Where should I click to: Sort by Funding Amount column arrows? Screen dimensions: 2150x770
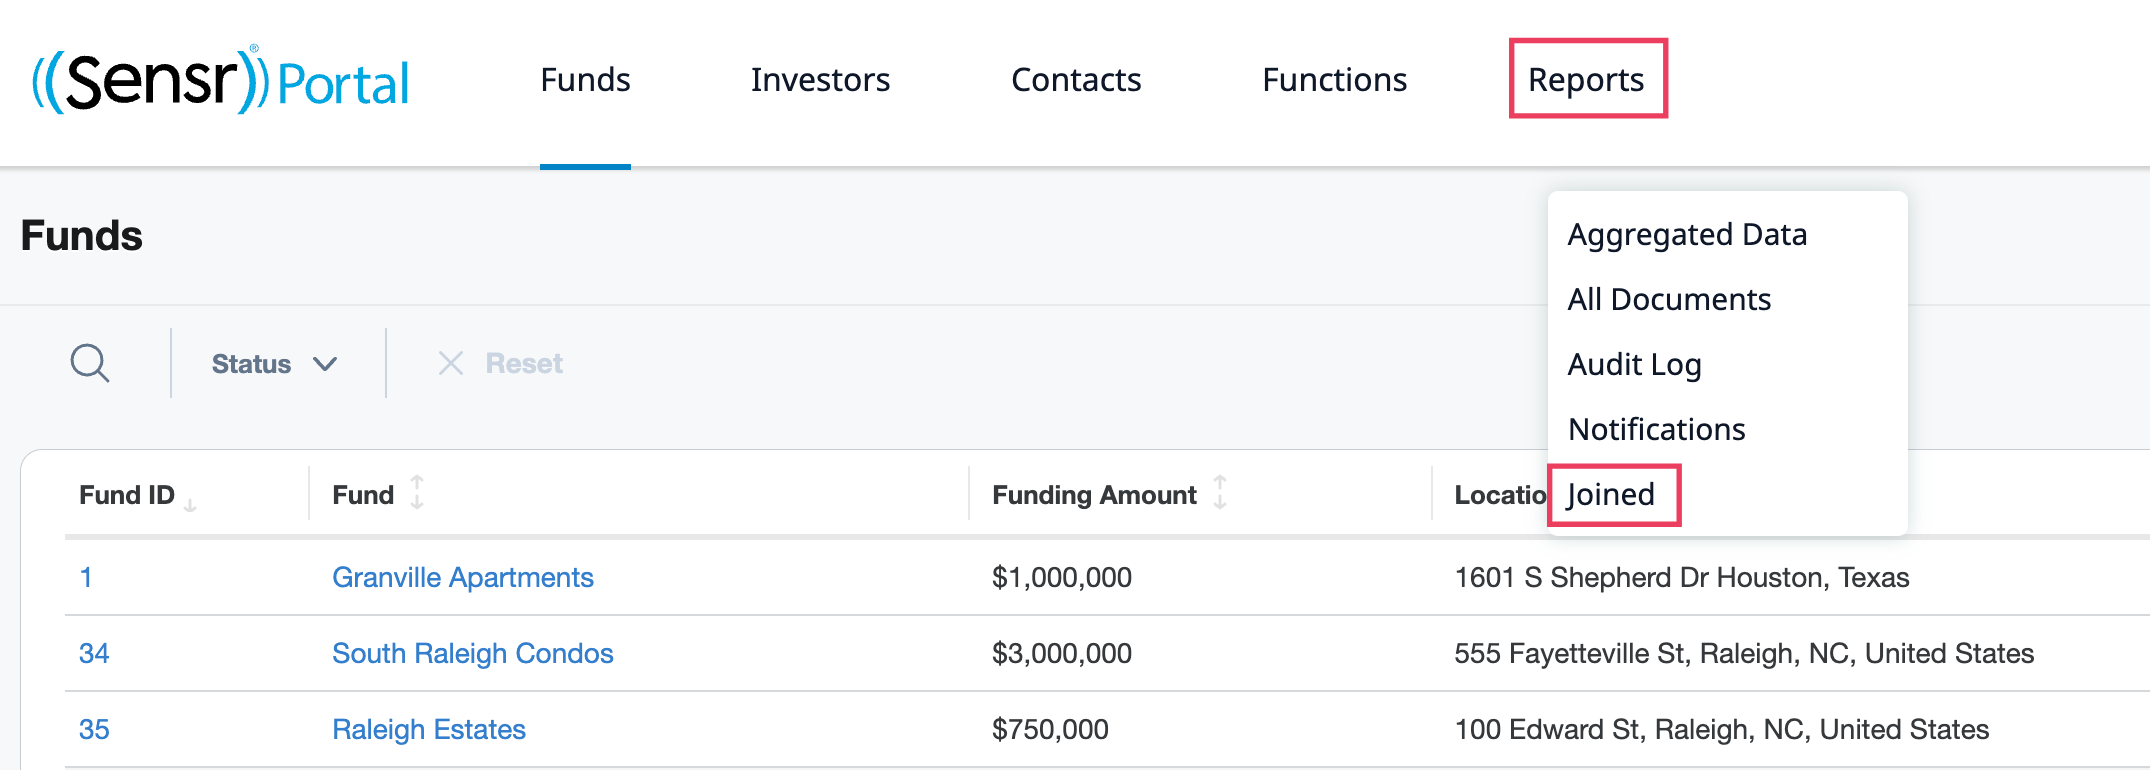pyautogui.click(x=1220, y=493)
